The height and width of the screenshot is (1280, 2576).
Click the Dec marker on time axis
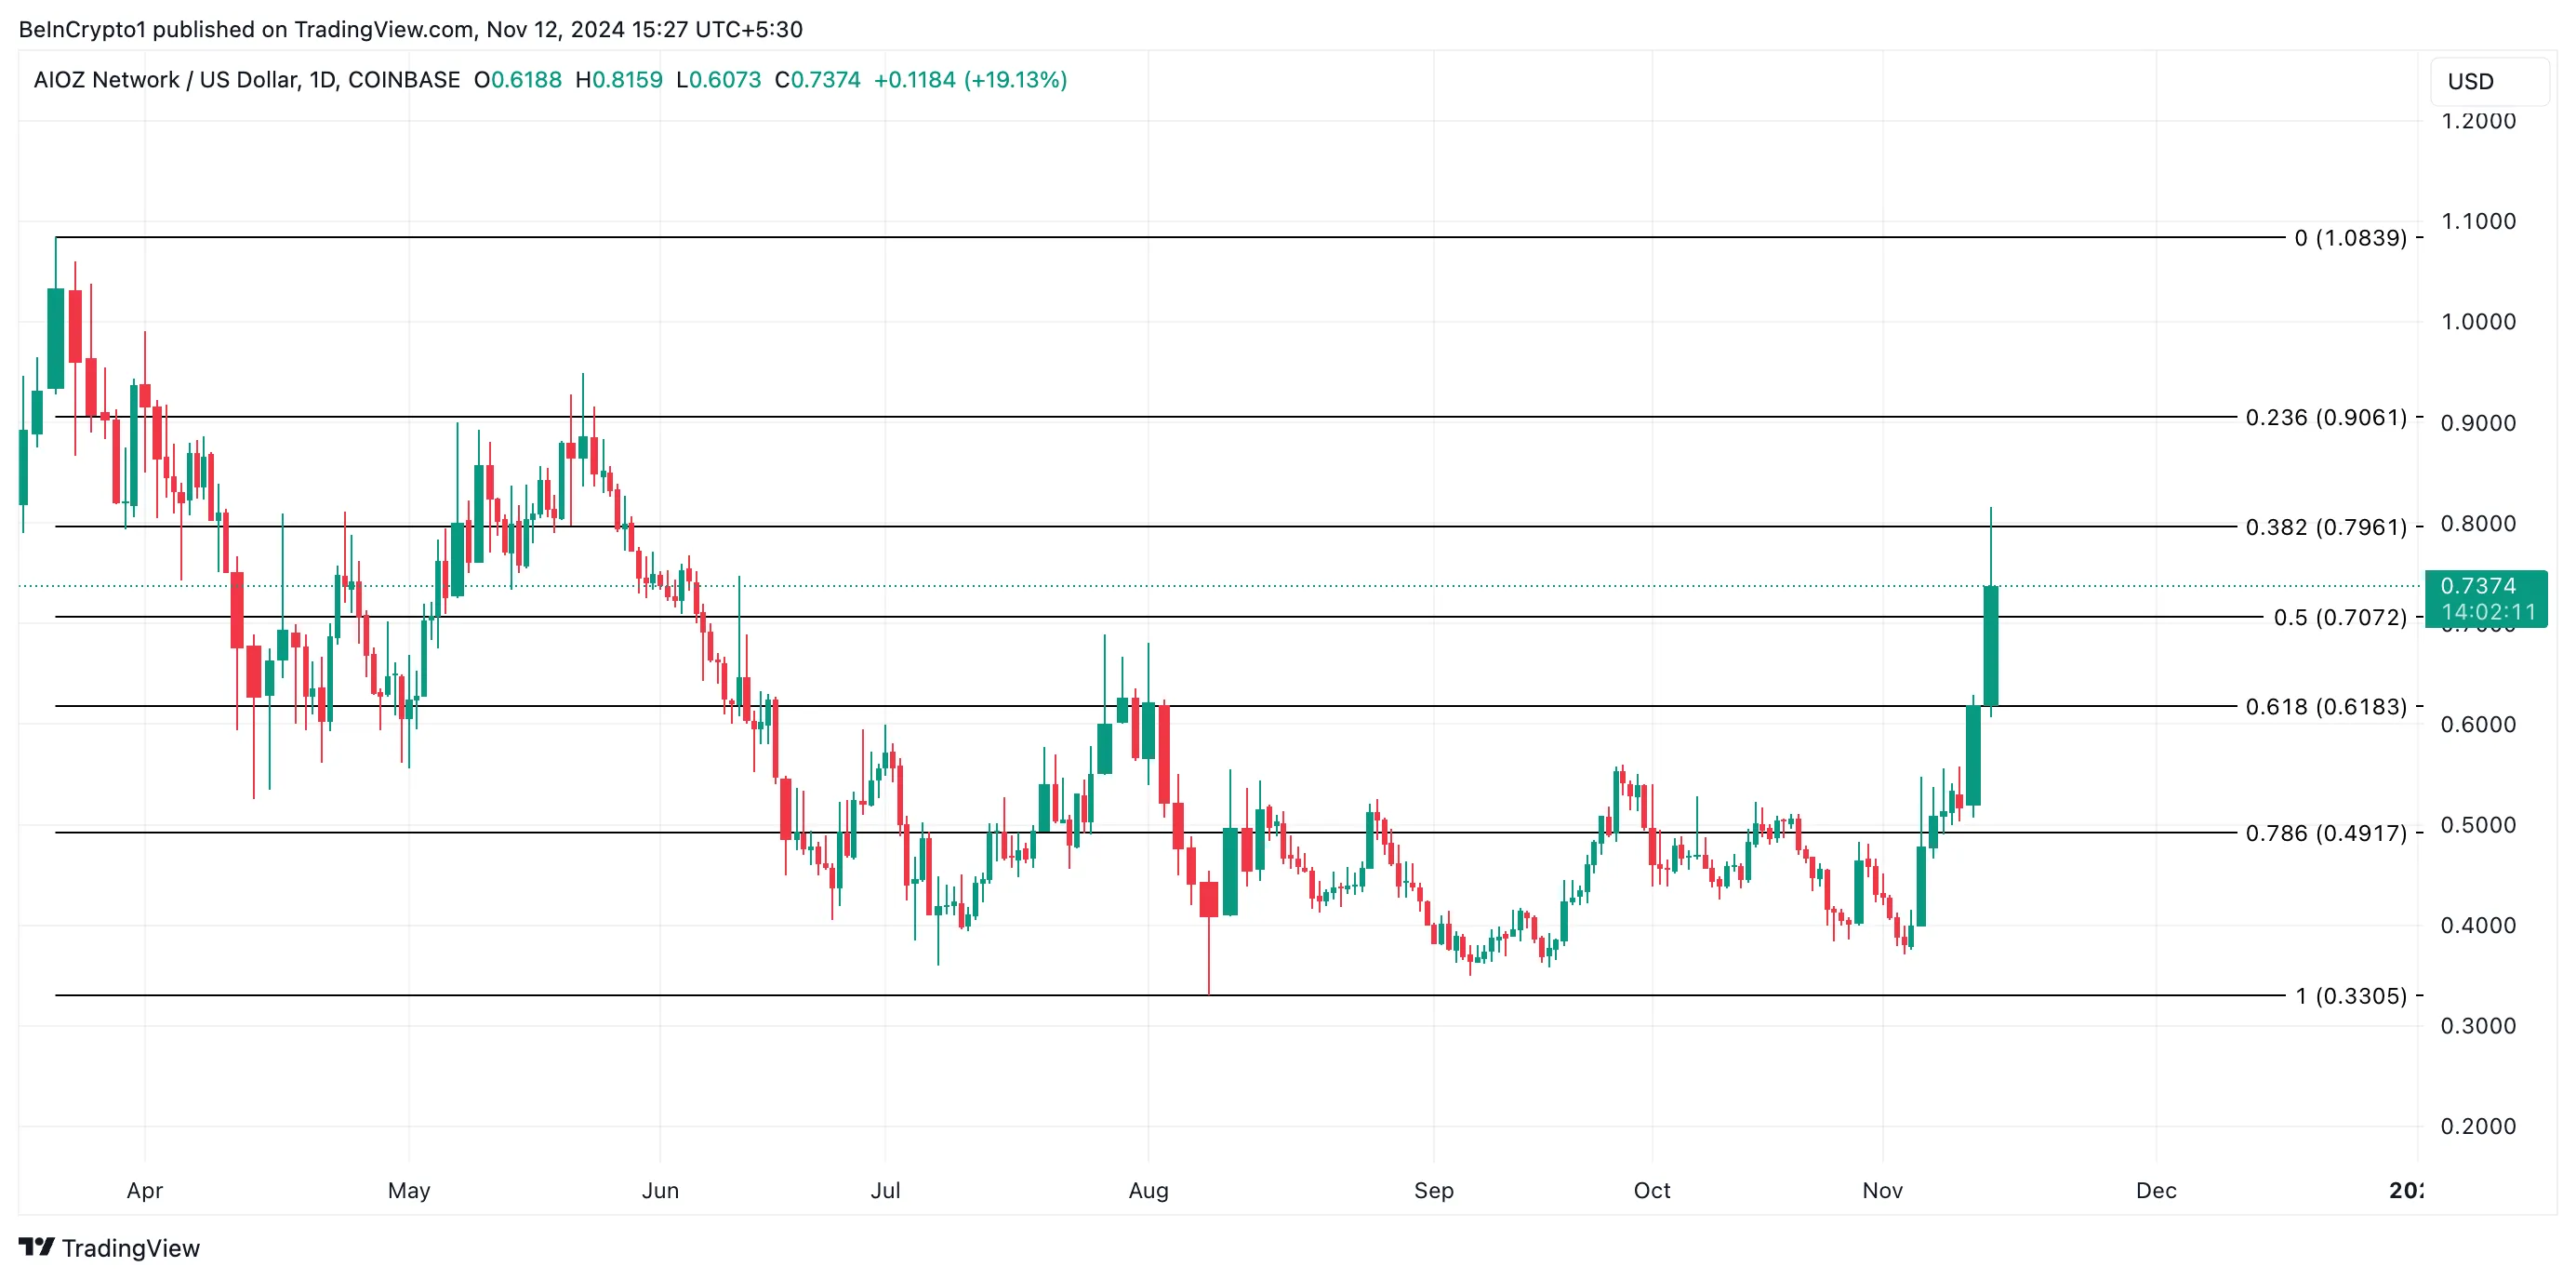point(2156,1190)
